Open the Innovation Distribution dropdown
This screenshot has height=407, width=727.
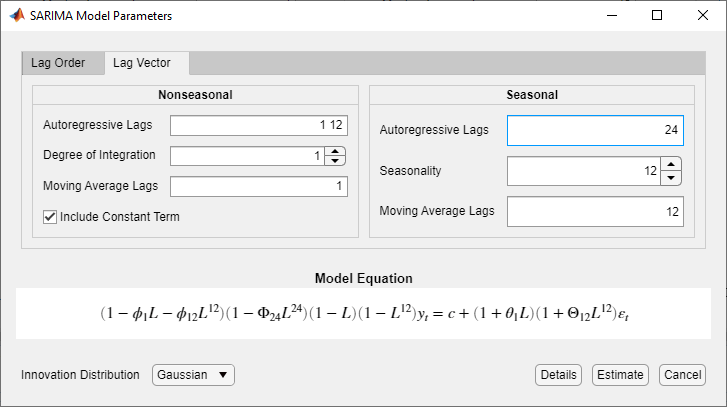click(194, 375)
